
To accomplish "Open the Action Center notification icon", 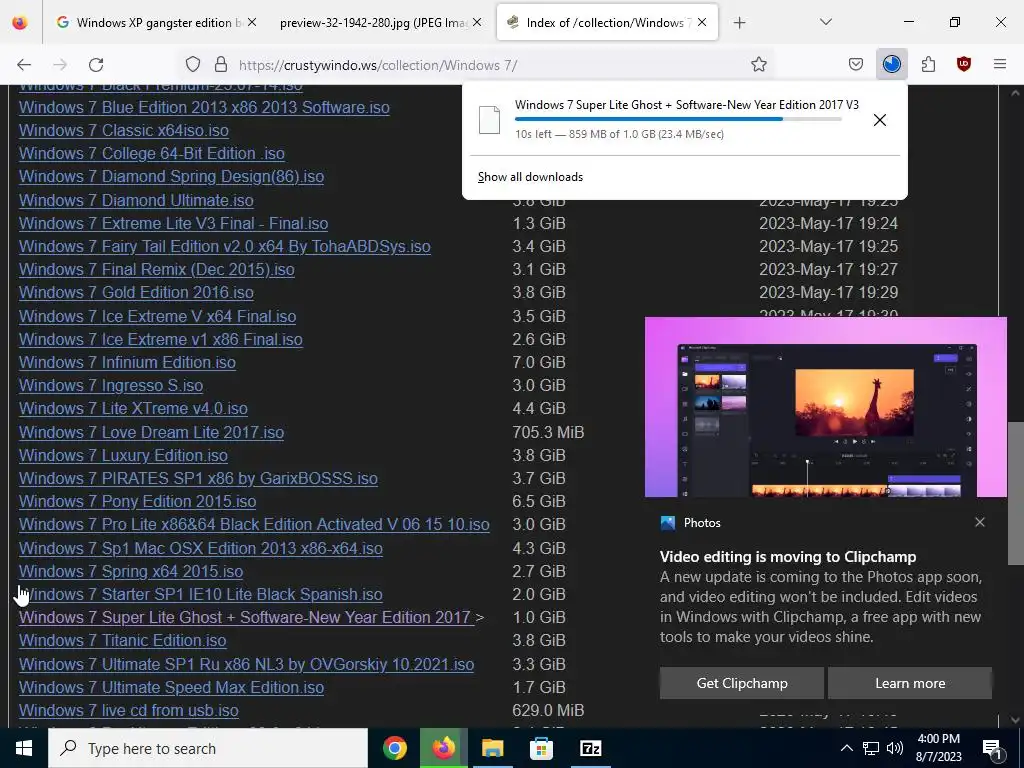I will pyautogui.click(x=993, y=749).
